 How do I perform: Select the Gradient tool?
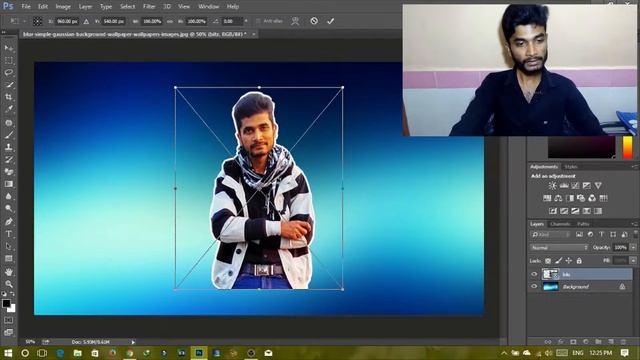click(9, 184)
